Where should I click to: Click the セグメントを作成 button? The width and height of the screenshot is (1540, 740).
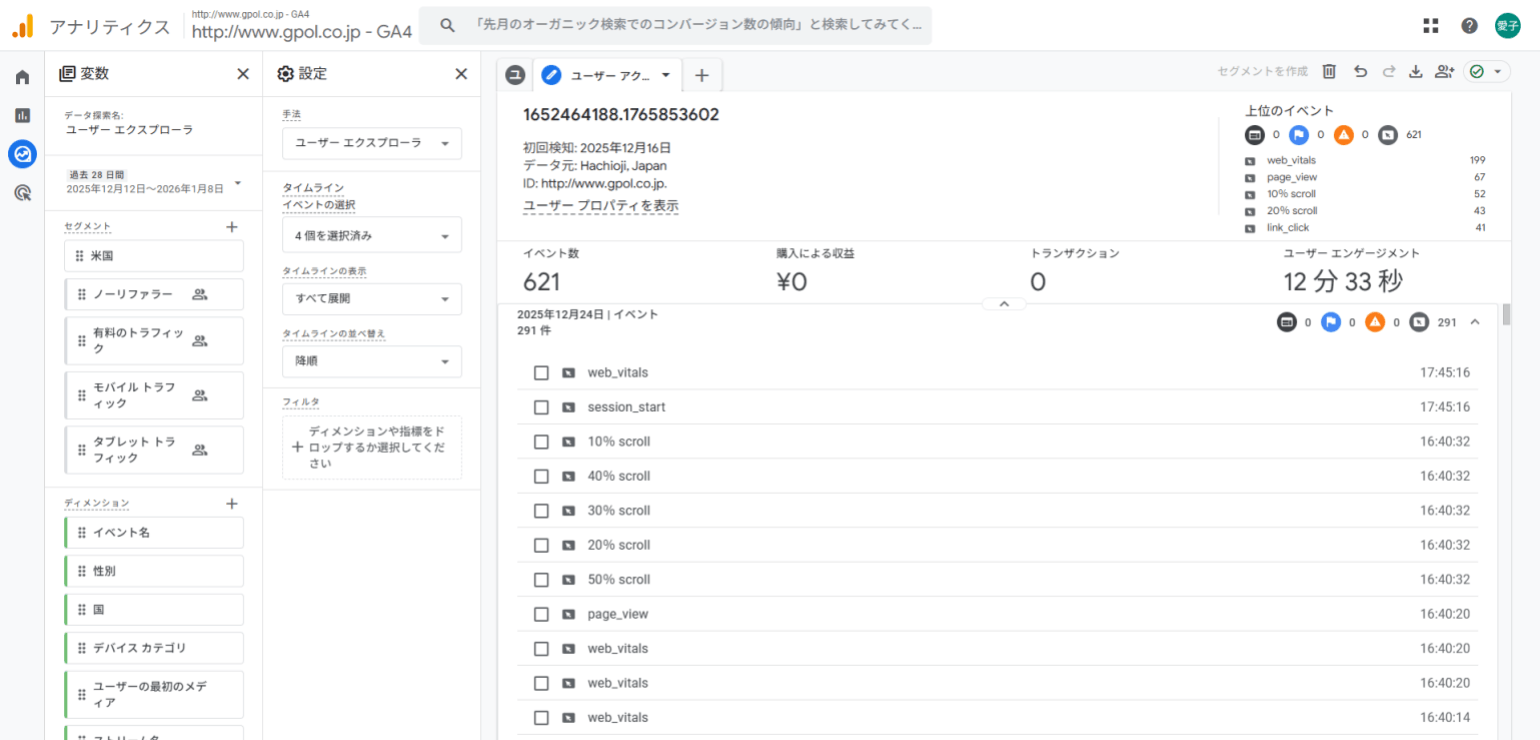pos(1262,71)
